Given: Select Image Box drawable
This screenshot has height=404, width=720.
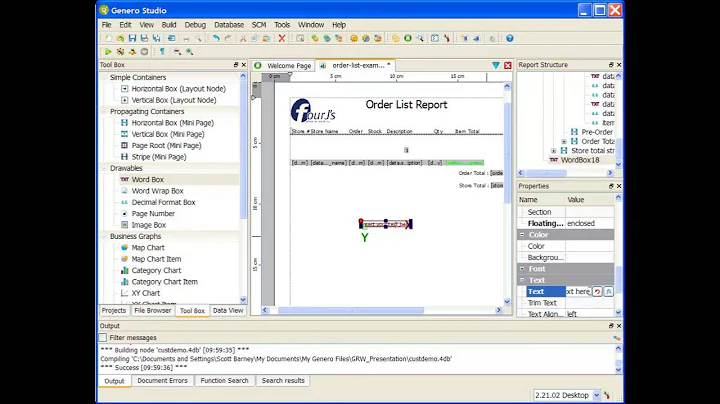Looking at the screenshot, I should pos(149,225).
